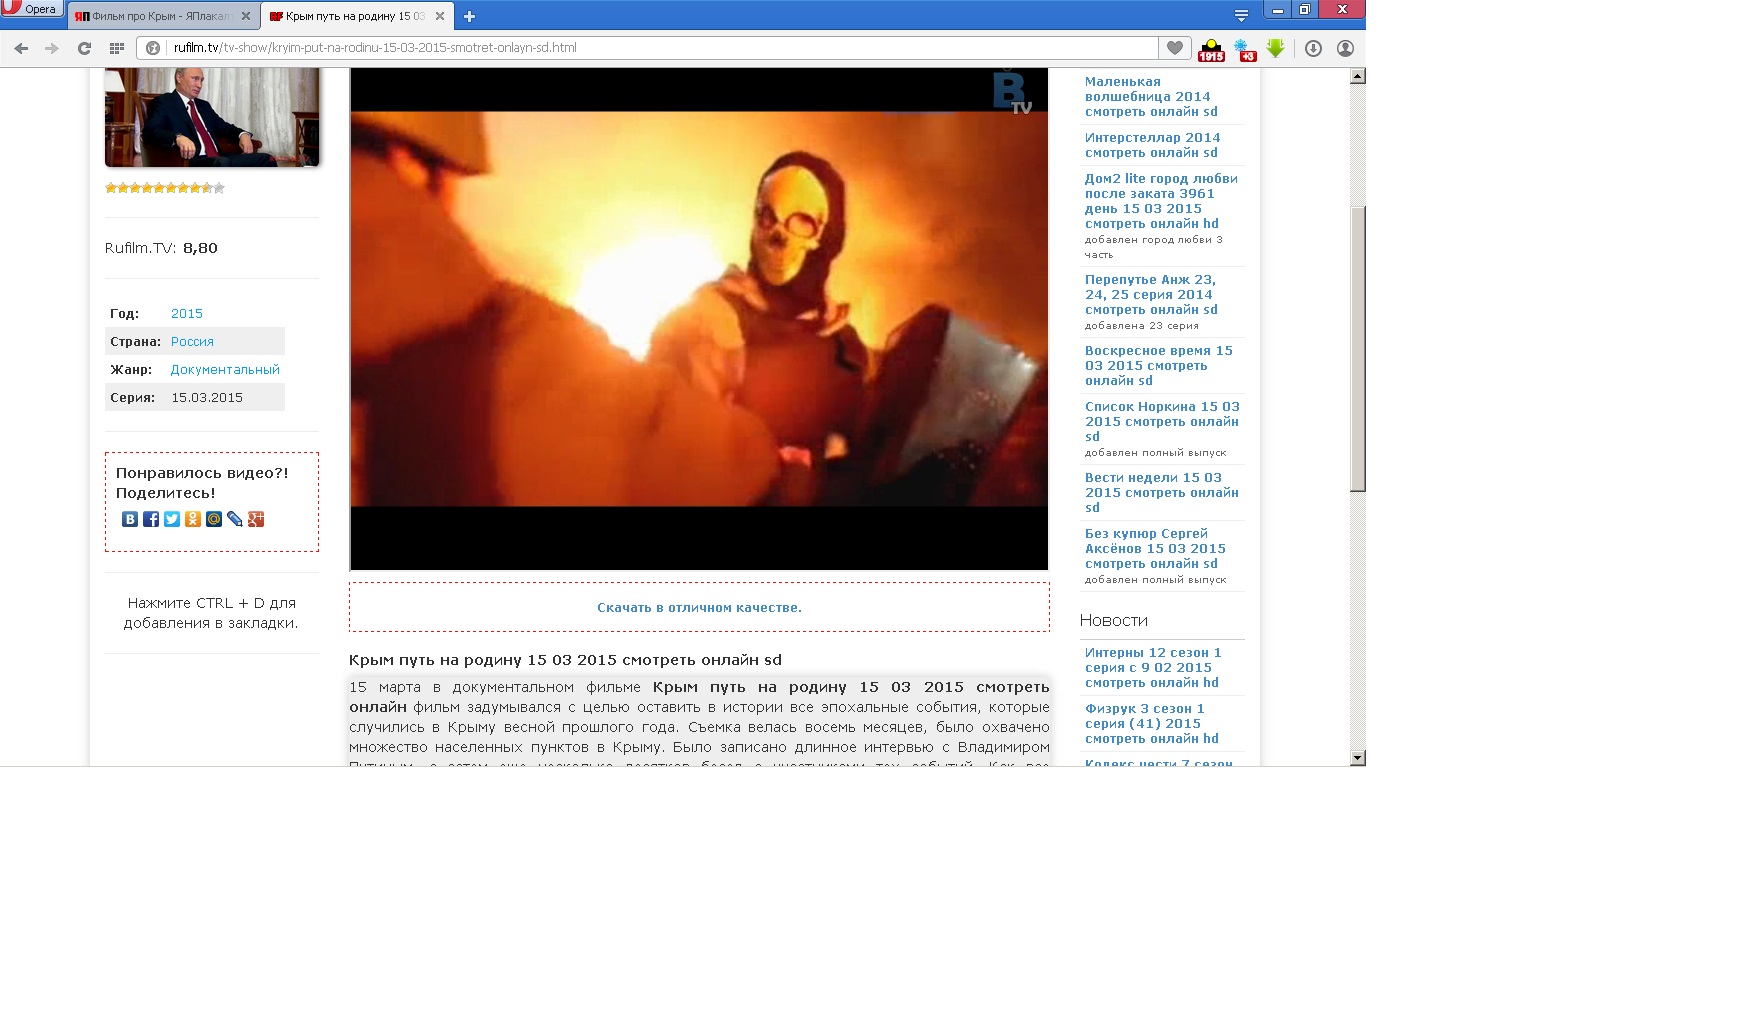
Task: Minimize the Opera window
Action: [1278, 9]
